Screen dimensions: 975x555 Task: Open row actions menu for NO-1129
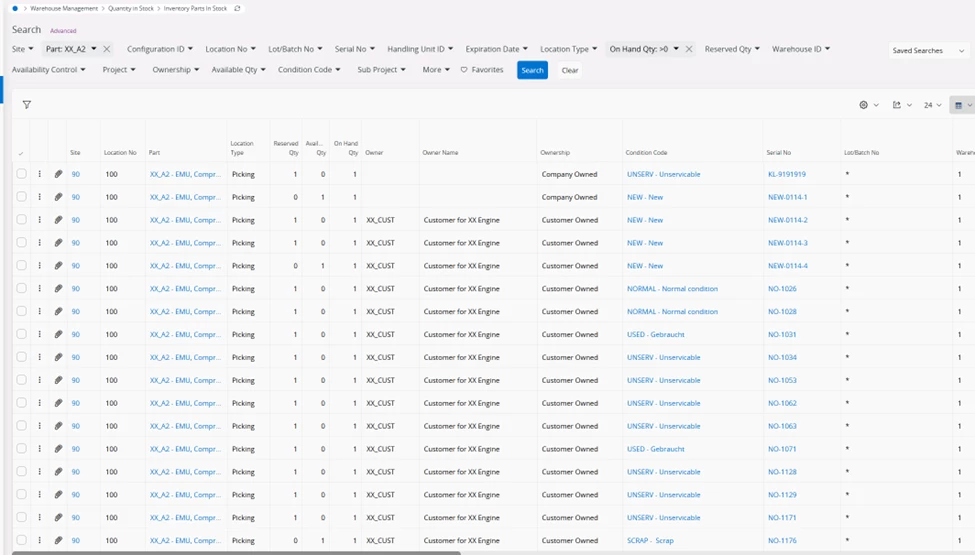click(x=39, y=494)
